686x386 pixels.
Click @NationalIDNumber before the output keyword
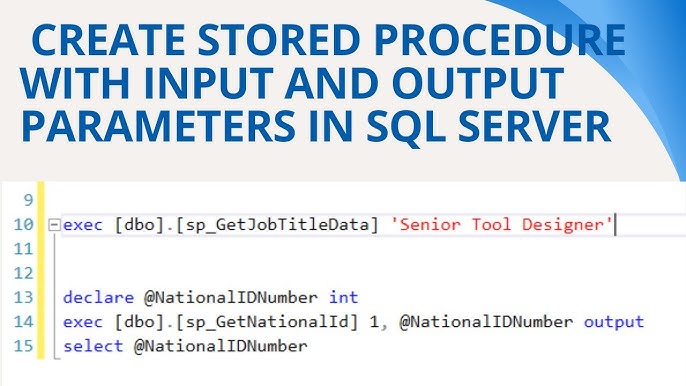point(486,322)
